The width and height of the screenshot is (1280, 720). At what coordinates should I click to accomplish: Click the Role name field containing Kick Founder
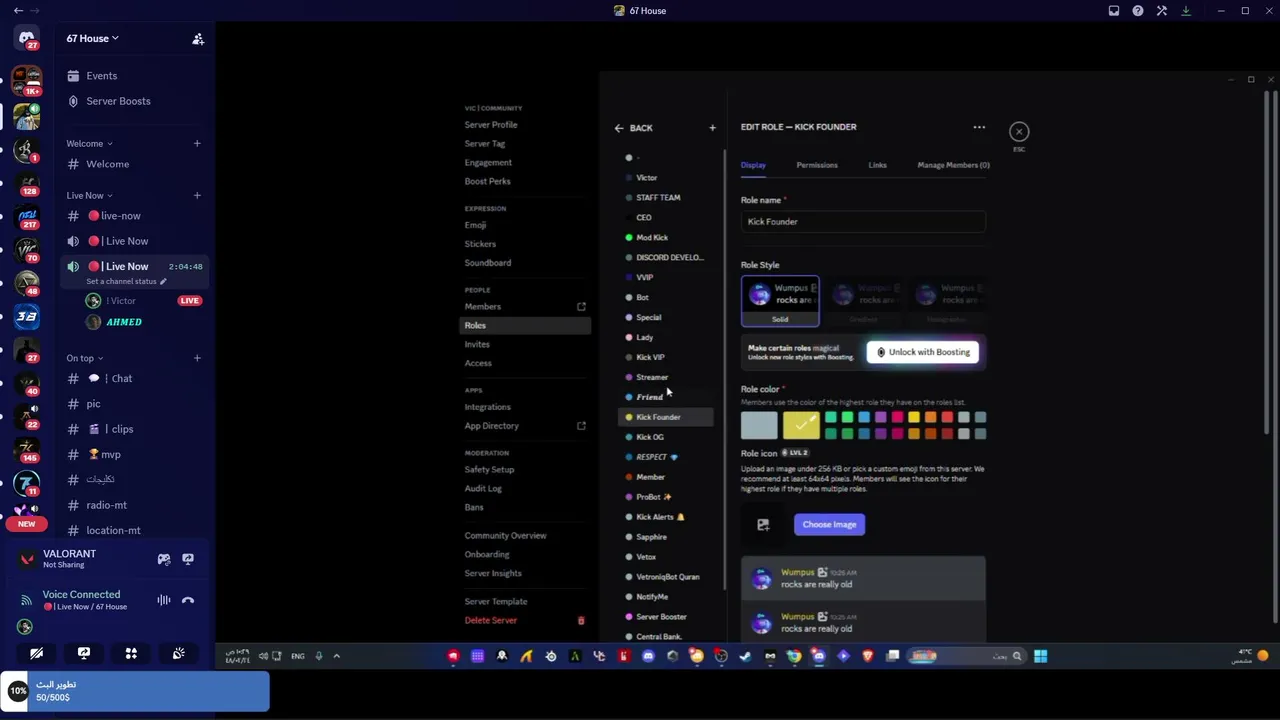tap(863, 222)
